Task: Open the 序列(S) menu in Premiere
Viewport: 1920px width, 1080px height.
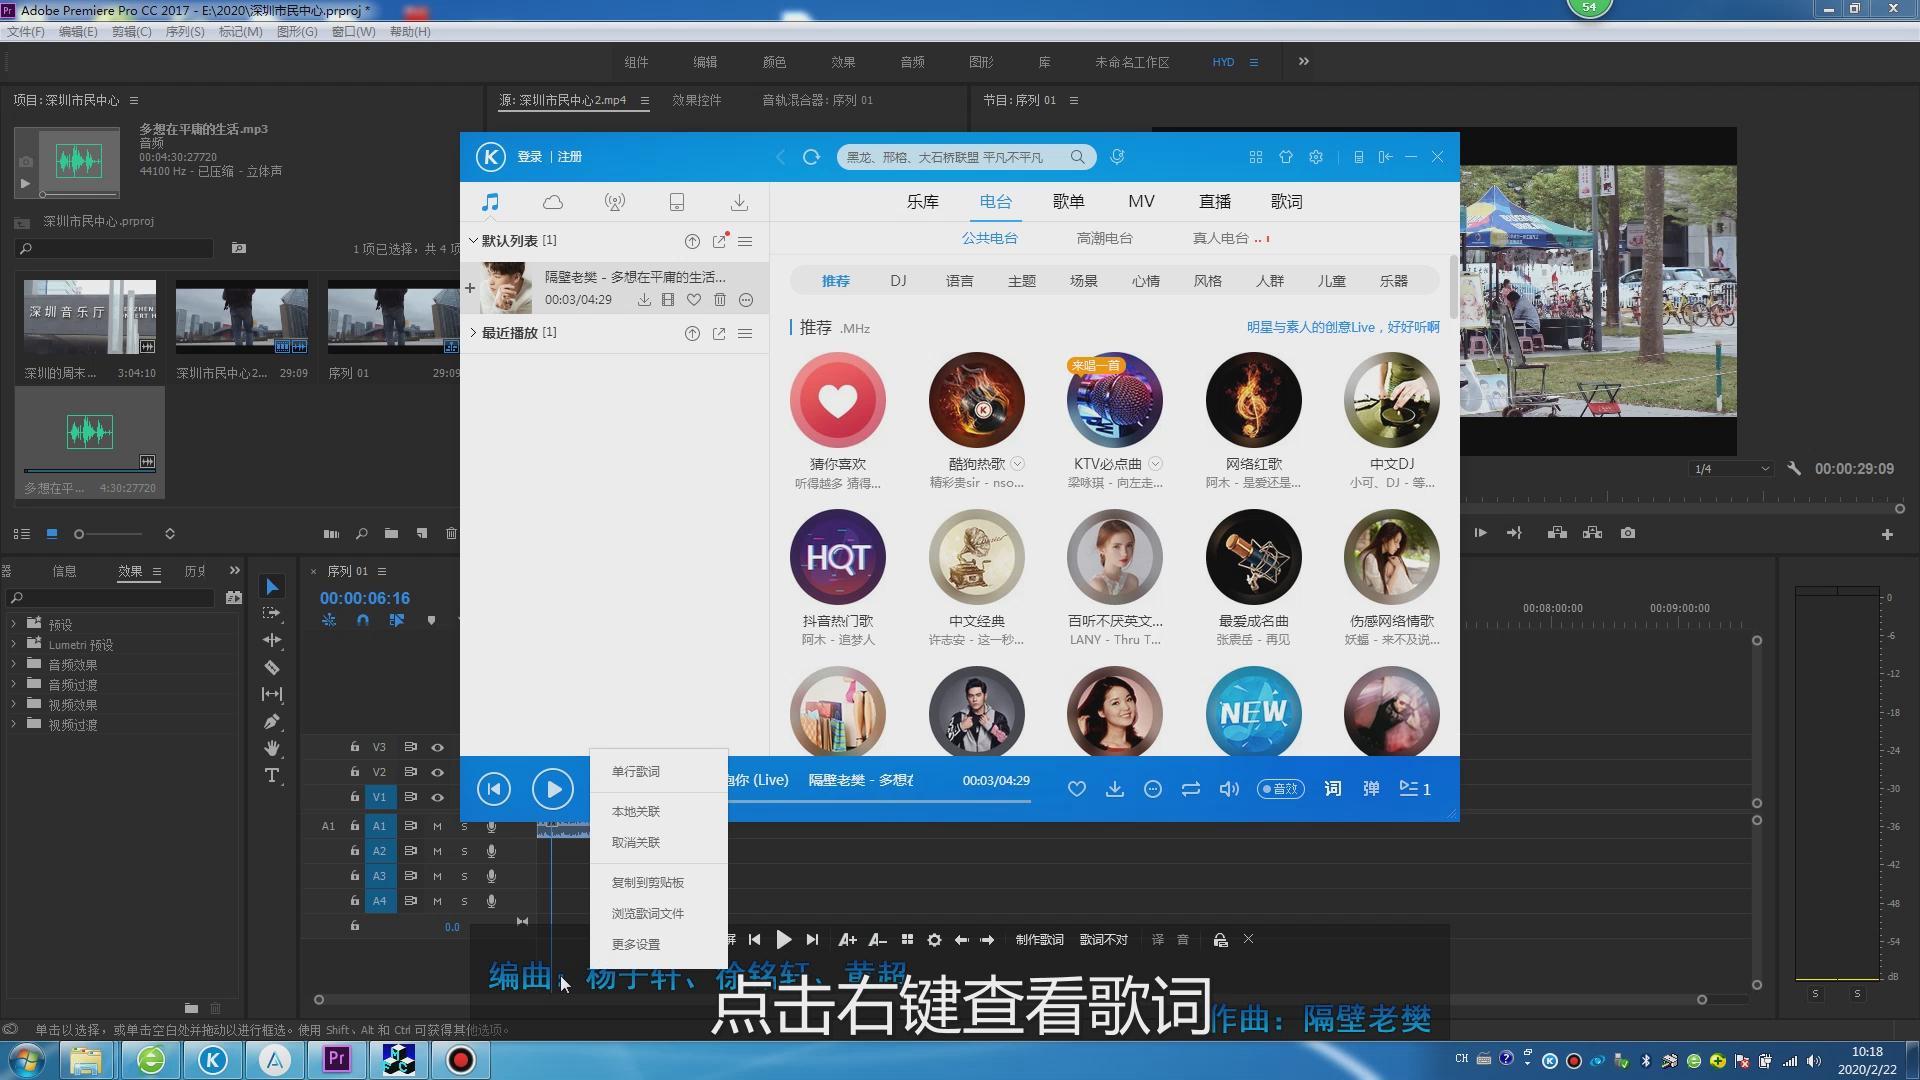Action: (184, 32)
